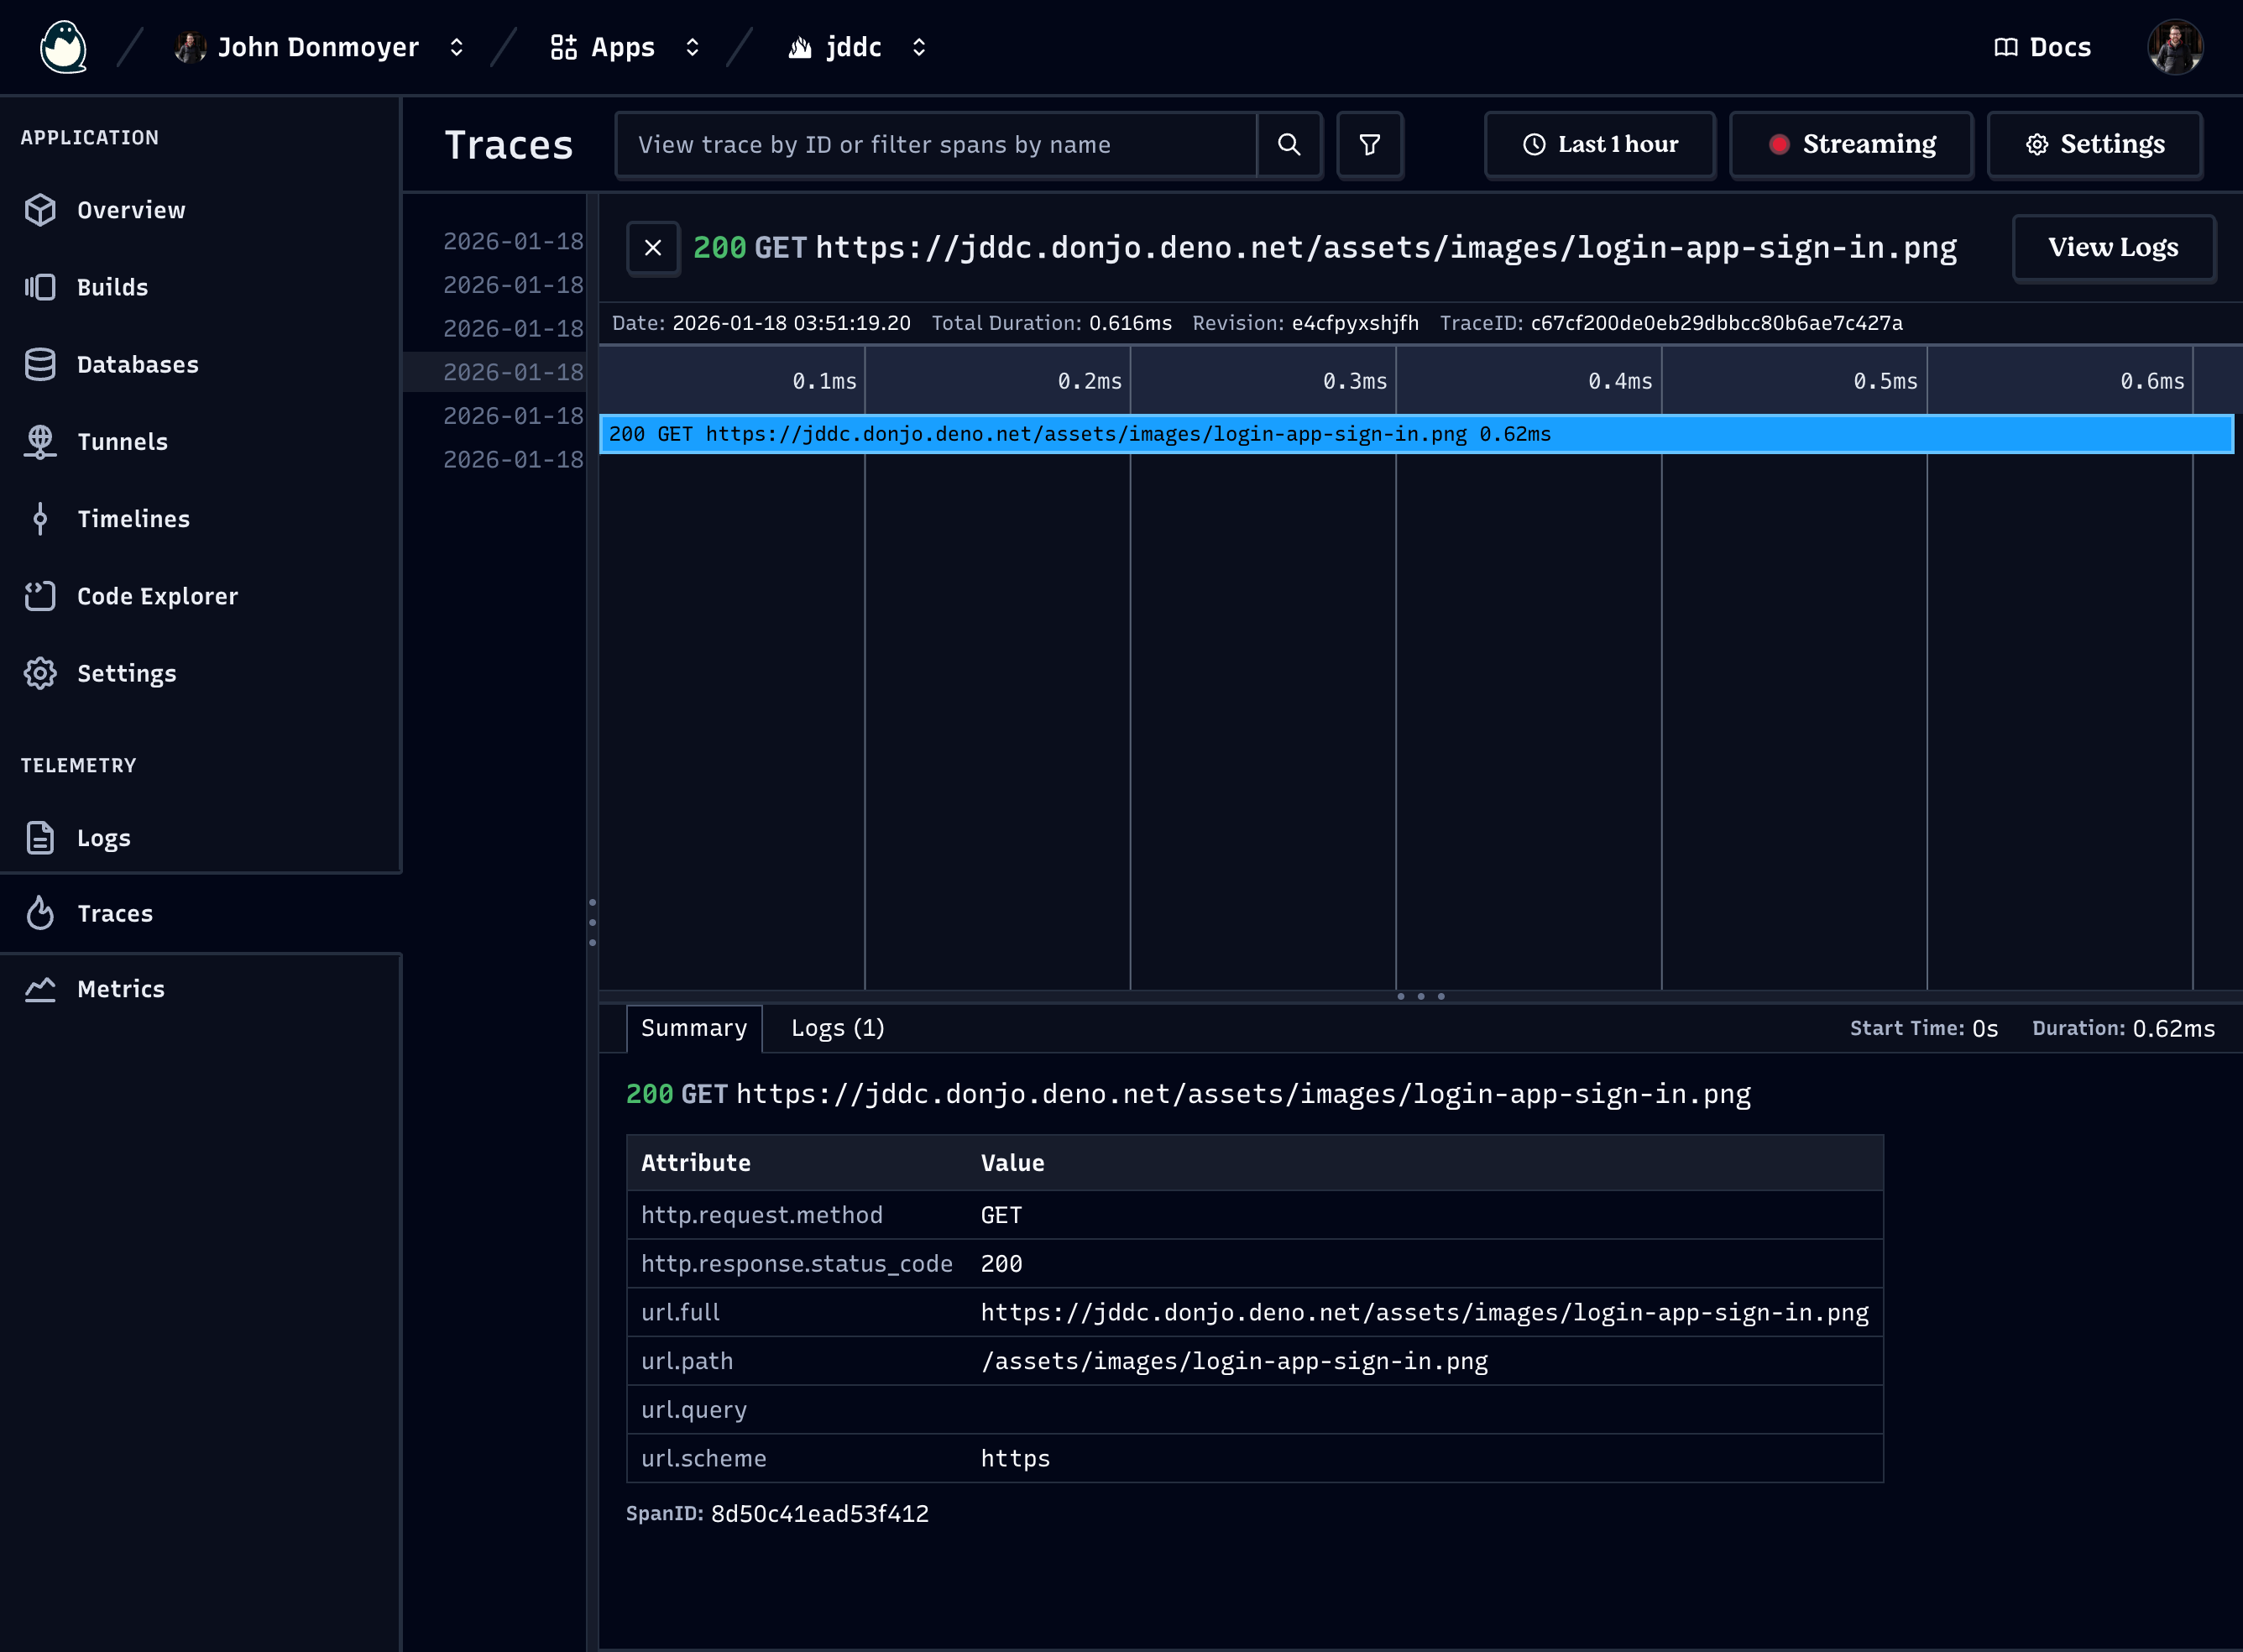This screenshot has height=1652, width=2243.
Task: Go to Tunnels in sidebar
Action: tap(122, 441)
